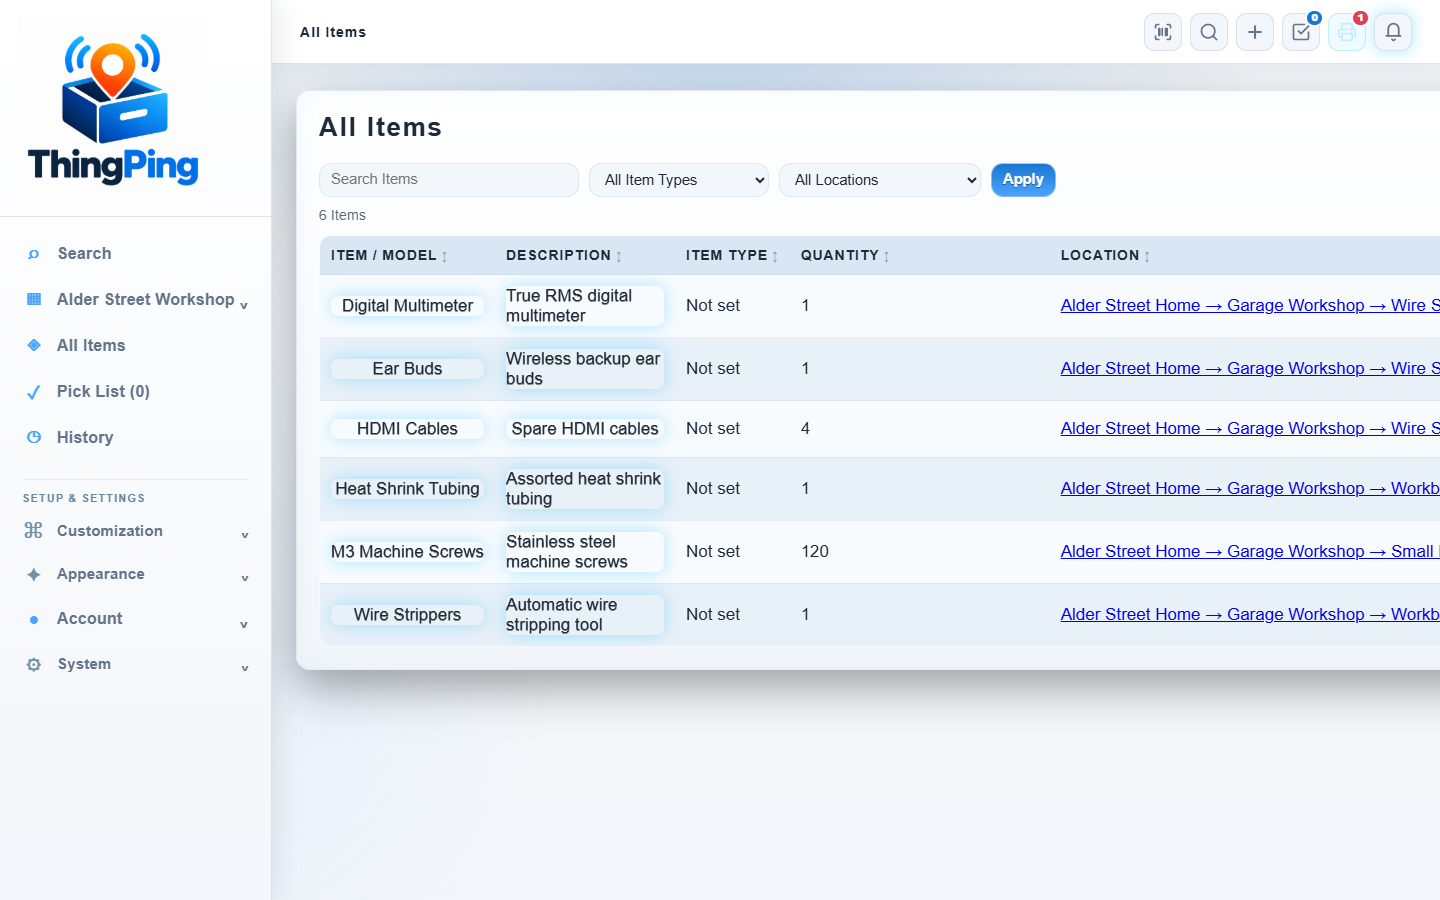Sort by Item Type column arrows
Screen dimensions: 1440x900
click(775, 257)
